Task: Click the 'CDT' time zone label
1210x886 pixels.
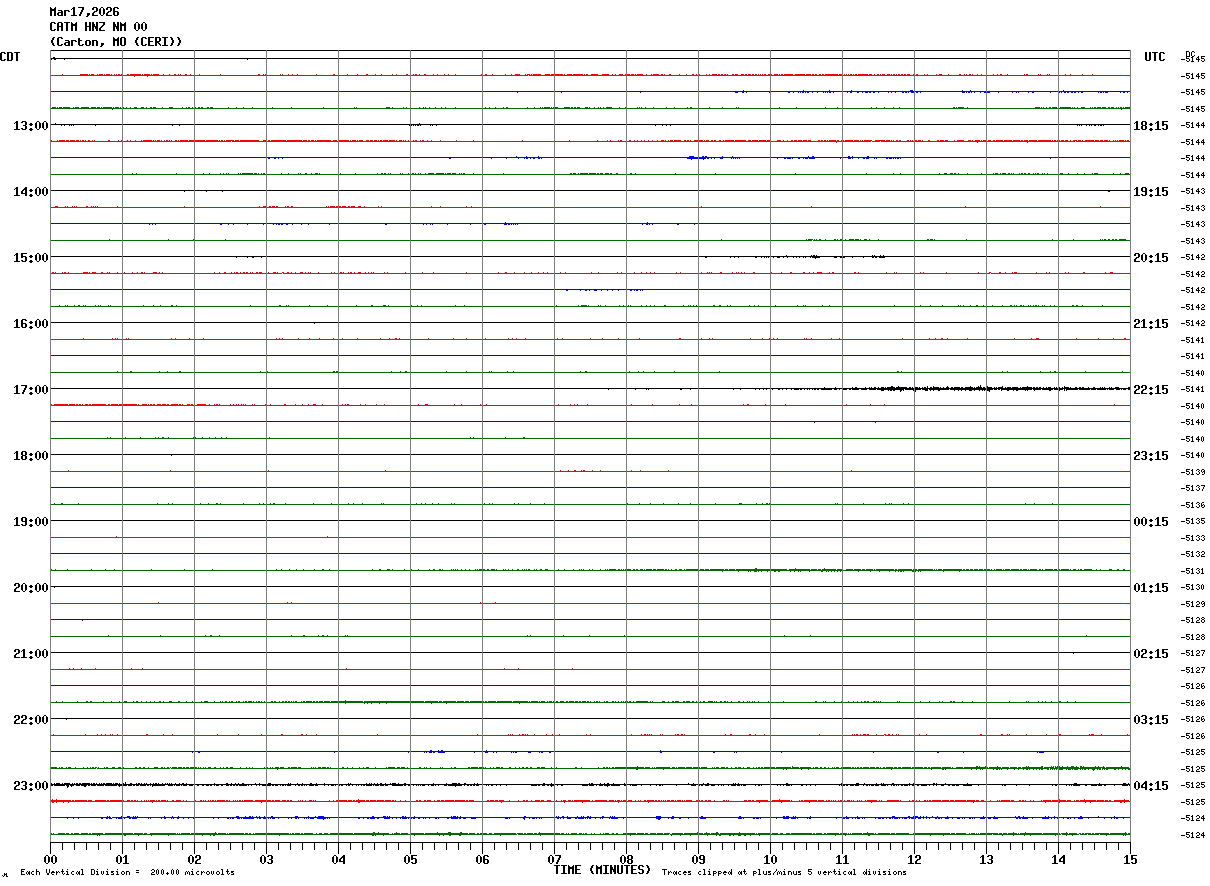Action: click(10, 57)
